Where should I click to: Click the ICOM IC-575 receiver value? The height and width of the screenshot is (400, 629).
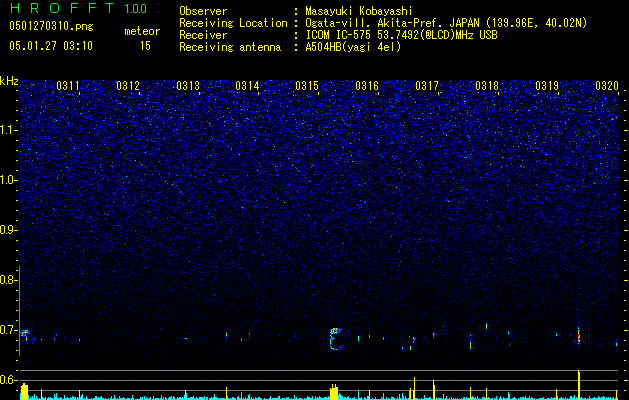(401, 35)
